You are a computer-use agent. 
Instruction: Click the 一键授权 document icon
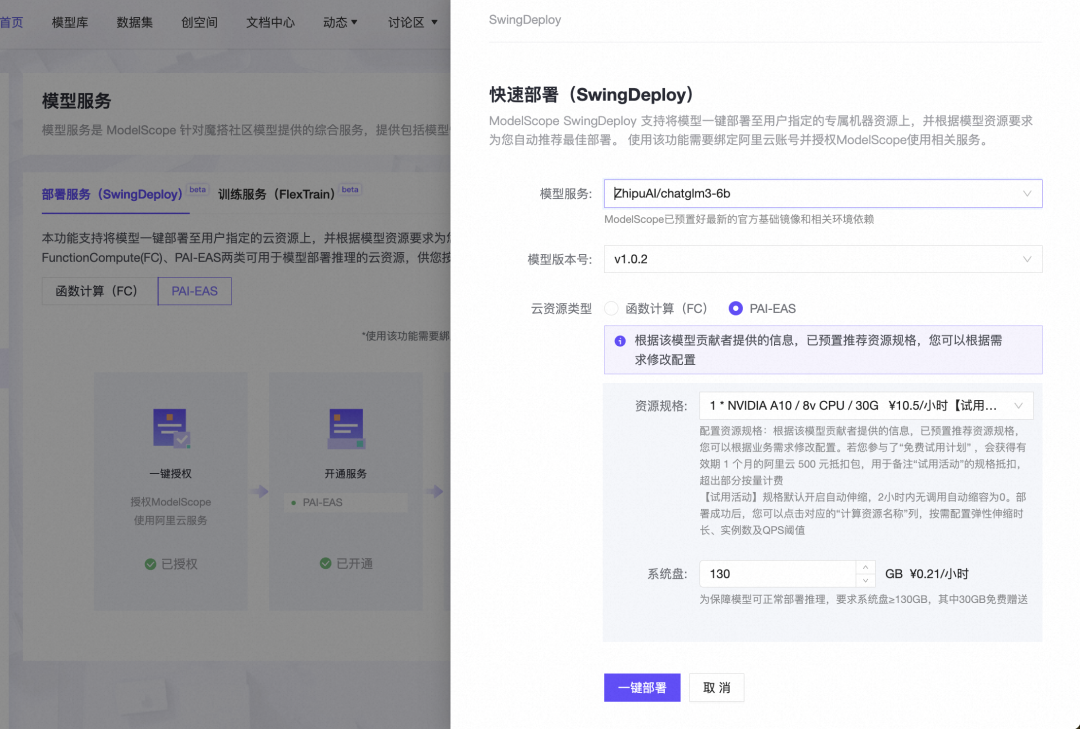[x=172, y=428]
